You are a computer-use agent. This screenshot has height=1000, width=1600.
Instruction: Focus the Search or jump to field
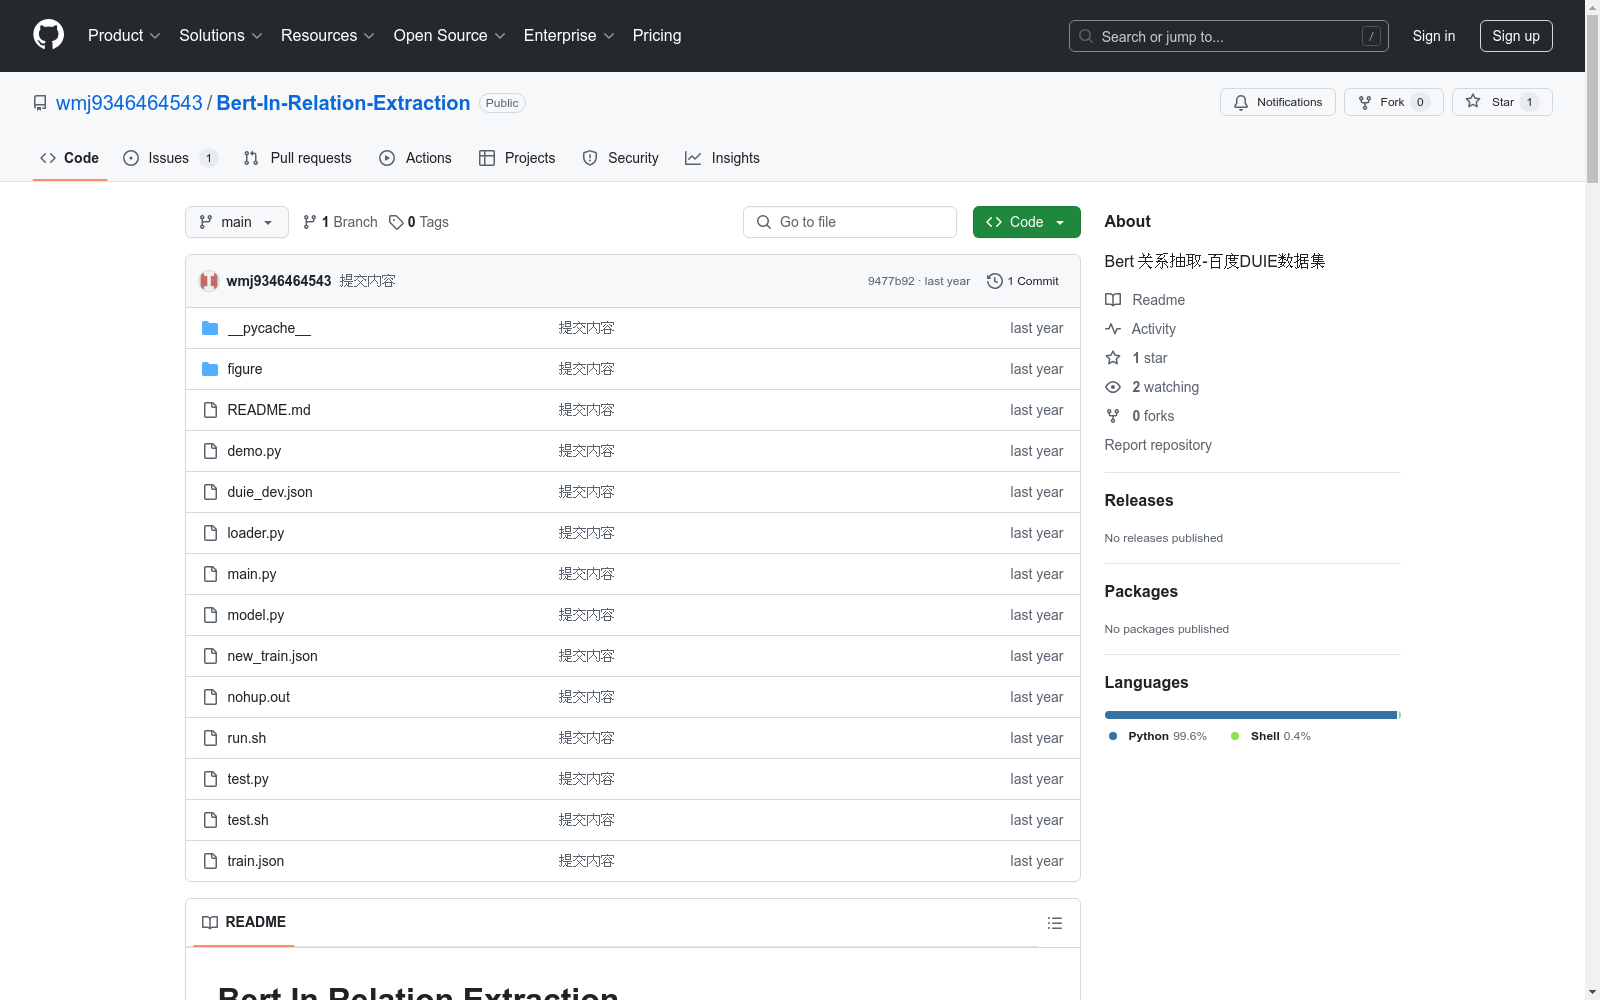click(1228, 36)
